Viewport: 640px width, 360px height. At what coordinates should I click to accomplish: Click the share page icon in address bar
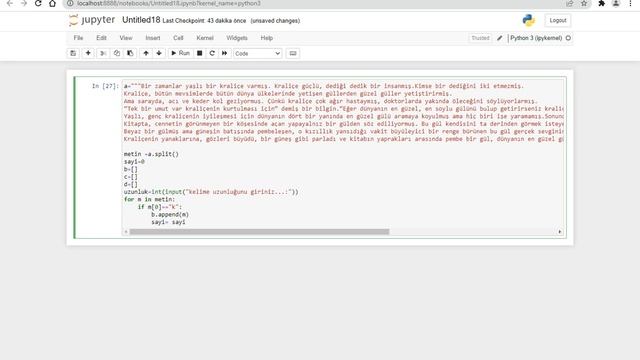(570, 4)
